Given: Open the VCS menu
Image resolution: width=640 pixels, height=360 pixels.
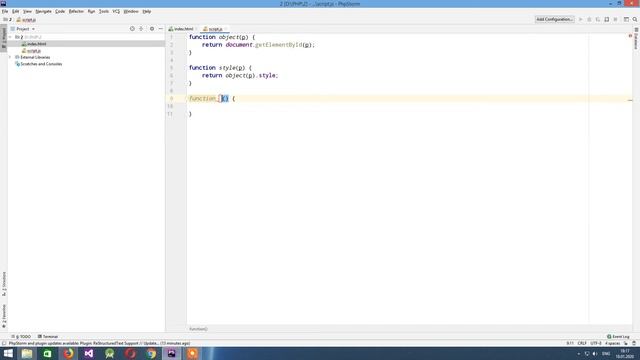Looking at the screenshot, I should coord(116,11).
